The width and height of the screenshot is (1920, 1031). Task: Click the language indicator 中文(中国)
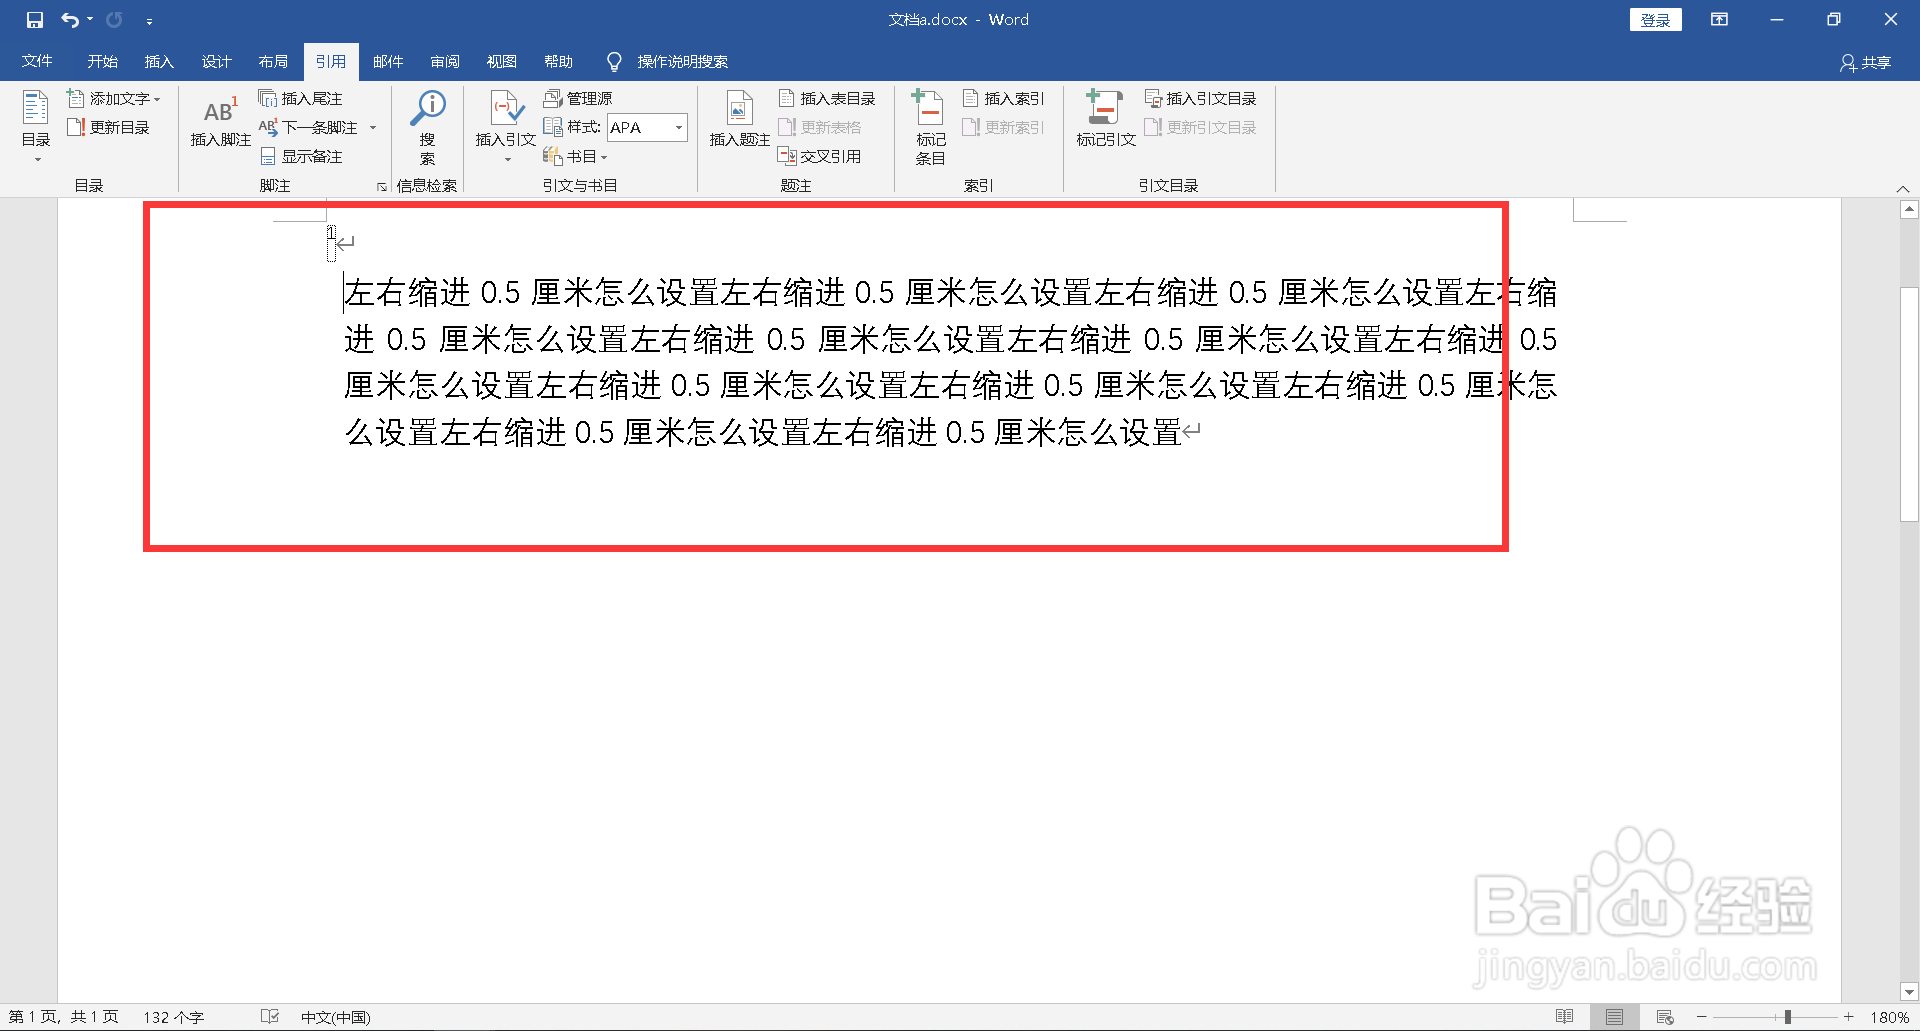click(x=335, y=1017)
